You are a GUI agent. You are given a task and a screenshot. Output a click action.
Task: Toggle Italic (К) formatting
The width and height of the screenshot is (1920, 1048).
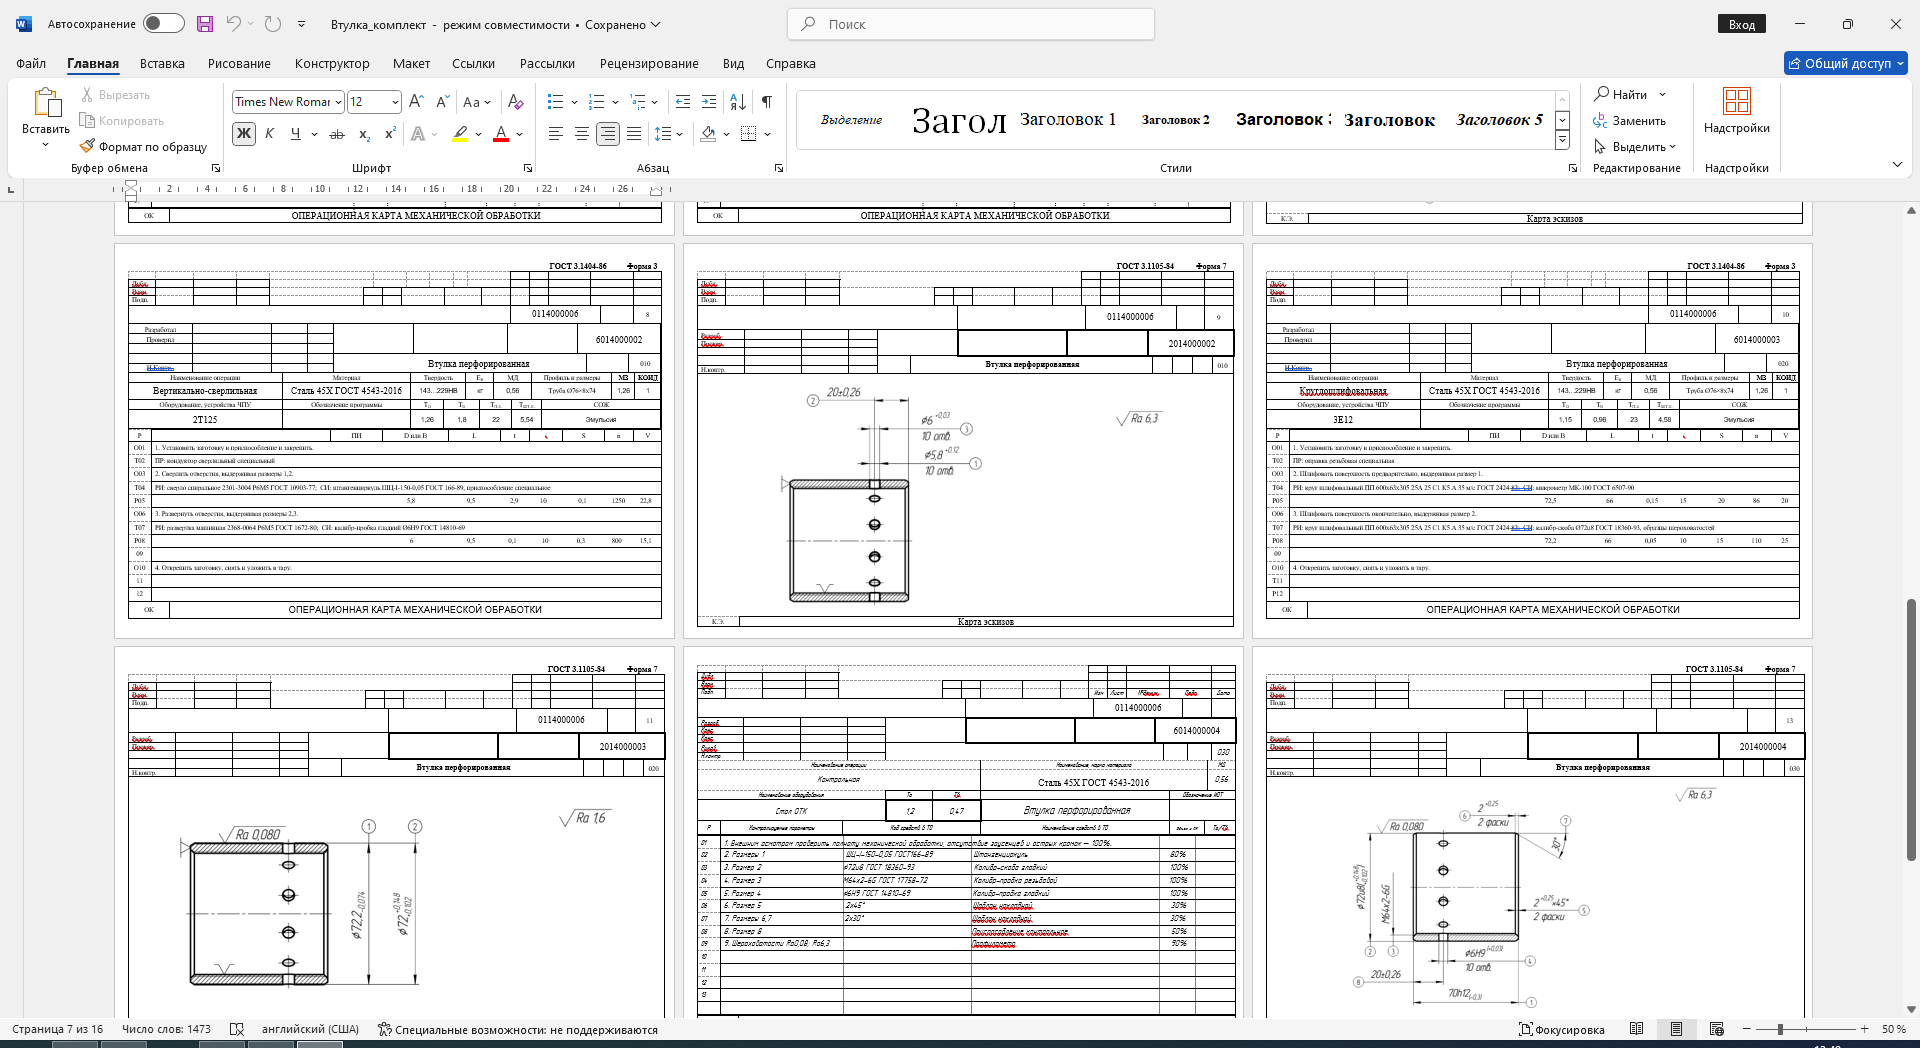(x=269, y=134)
